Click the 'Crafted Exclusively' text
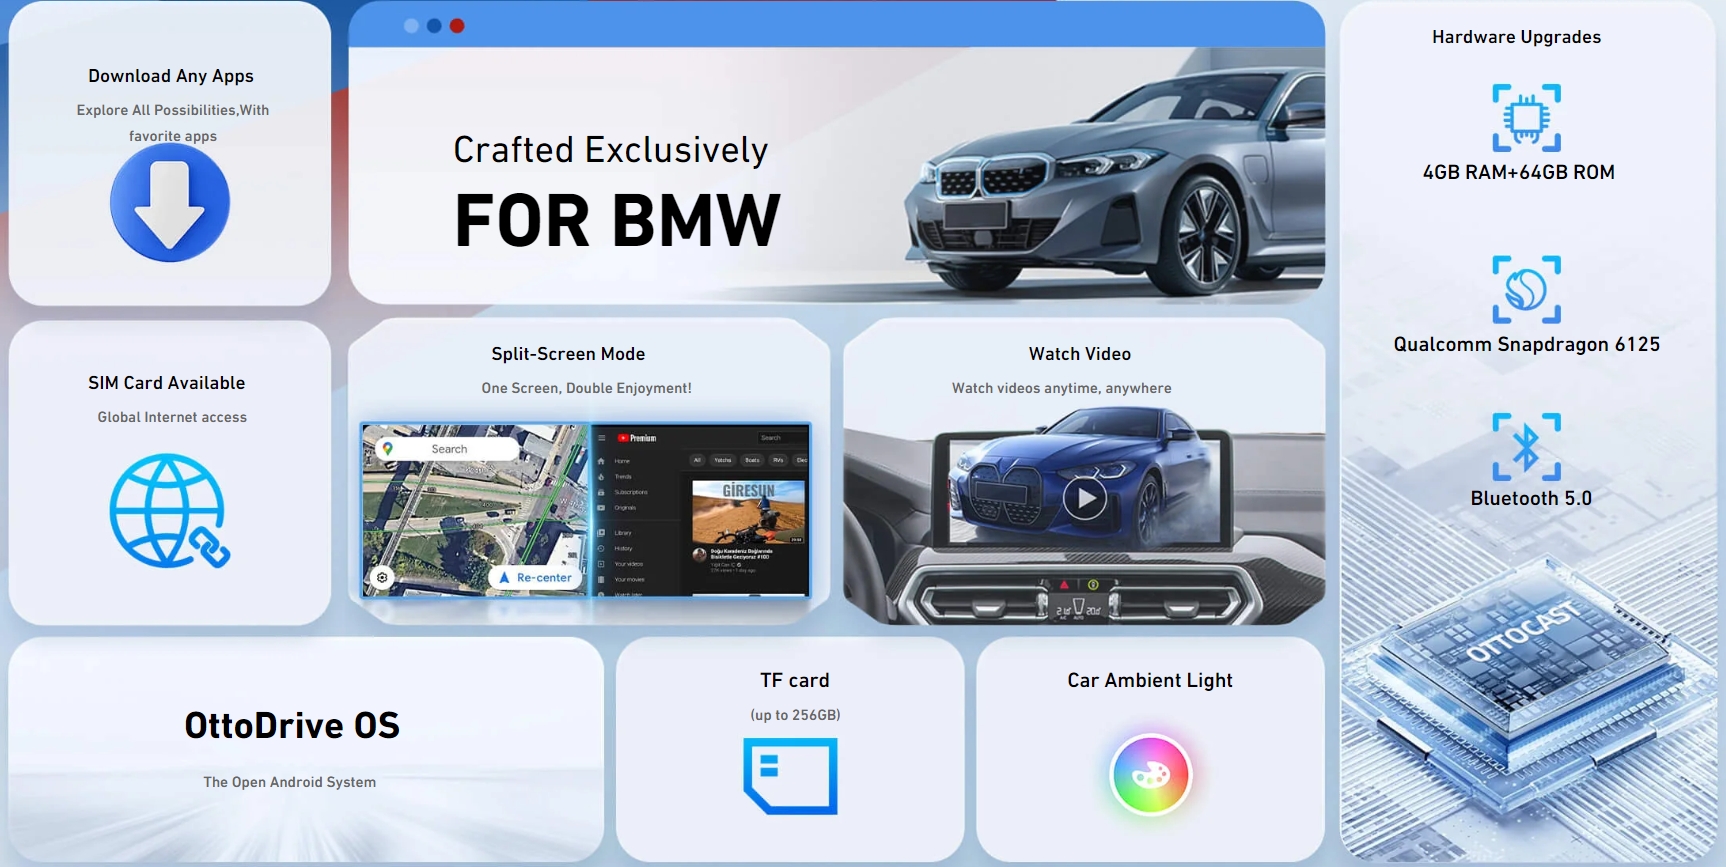1726x867 pixels. coord(610,150)
